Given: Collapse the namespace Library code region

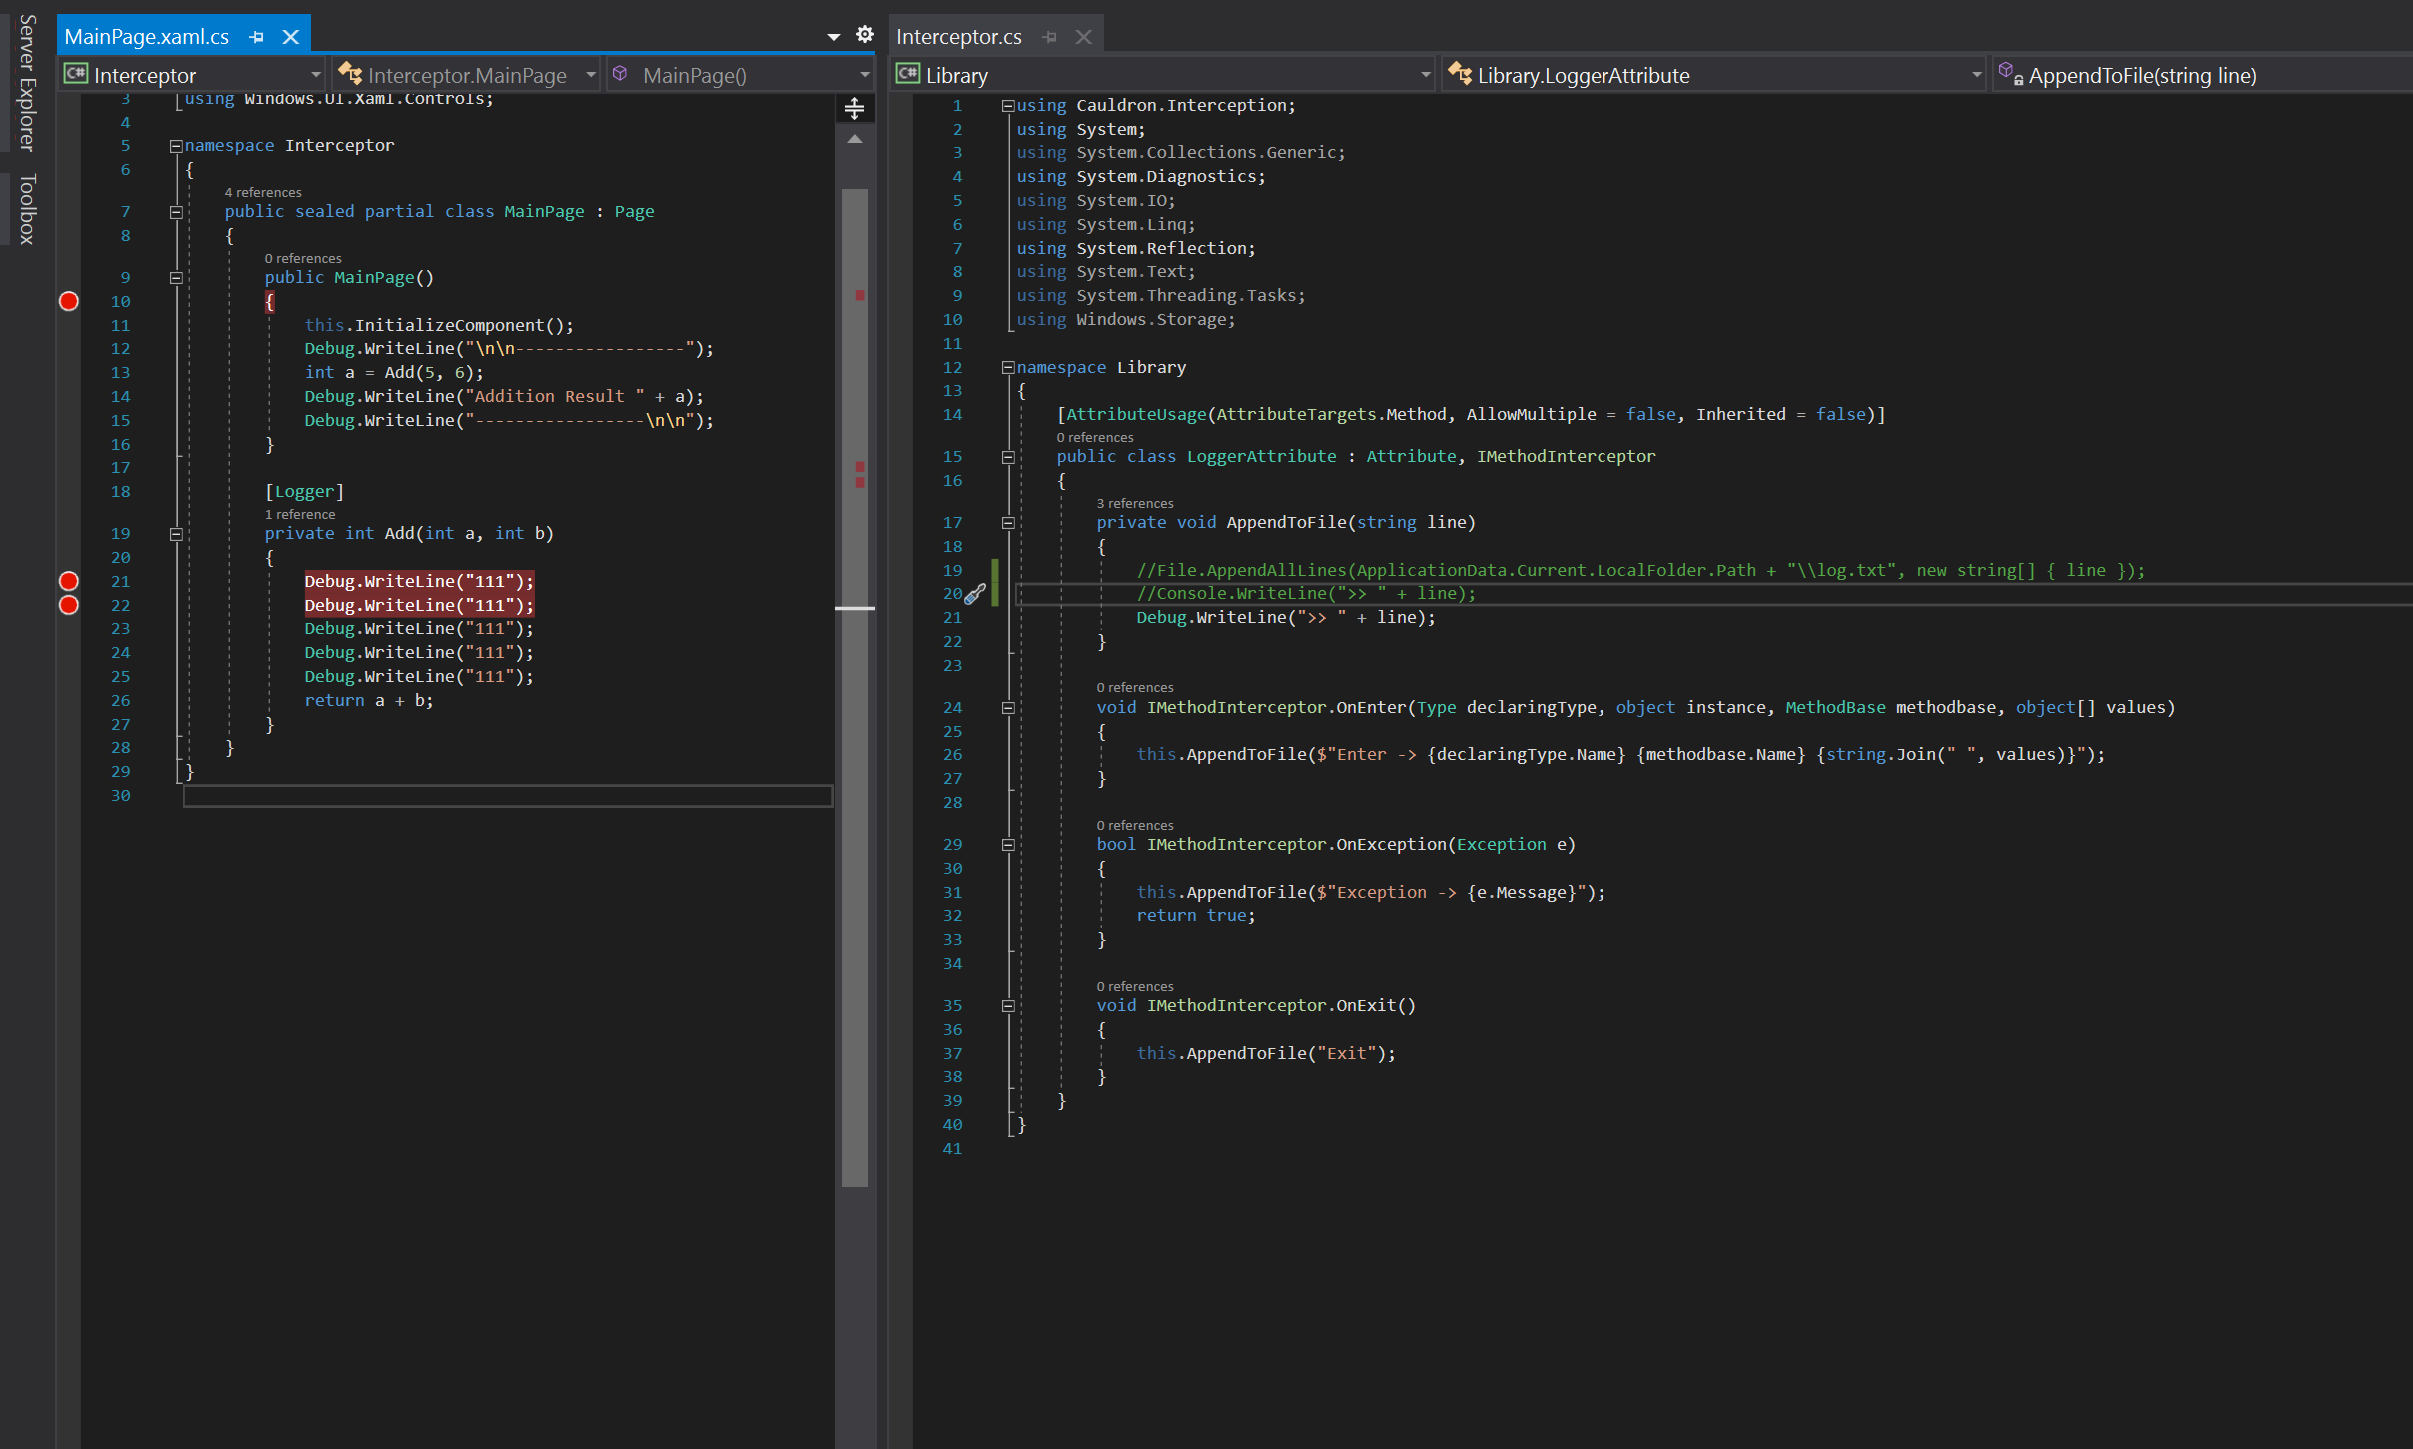Looking at the screenshot, I should point(1008,367).
